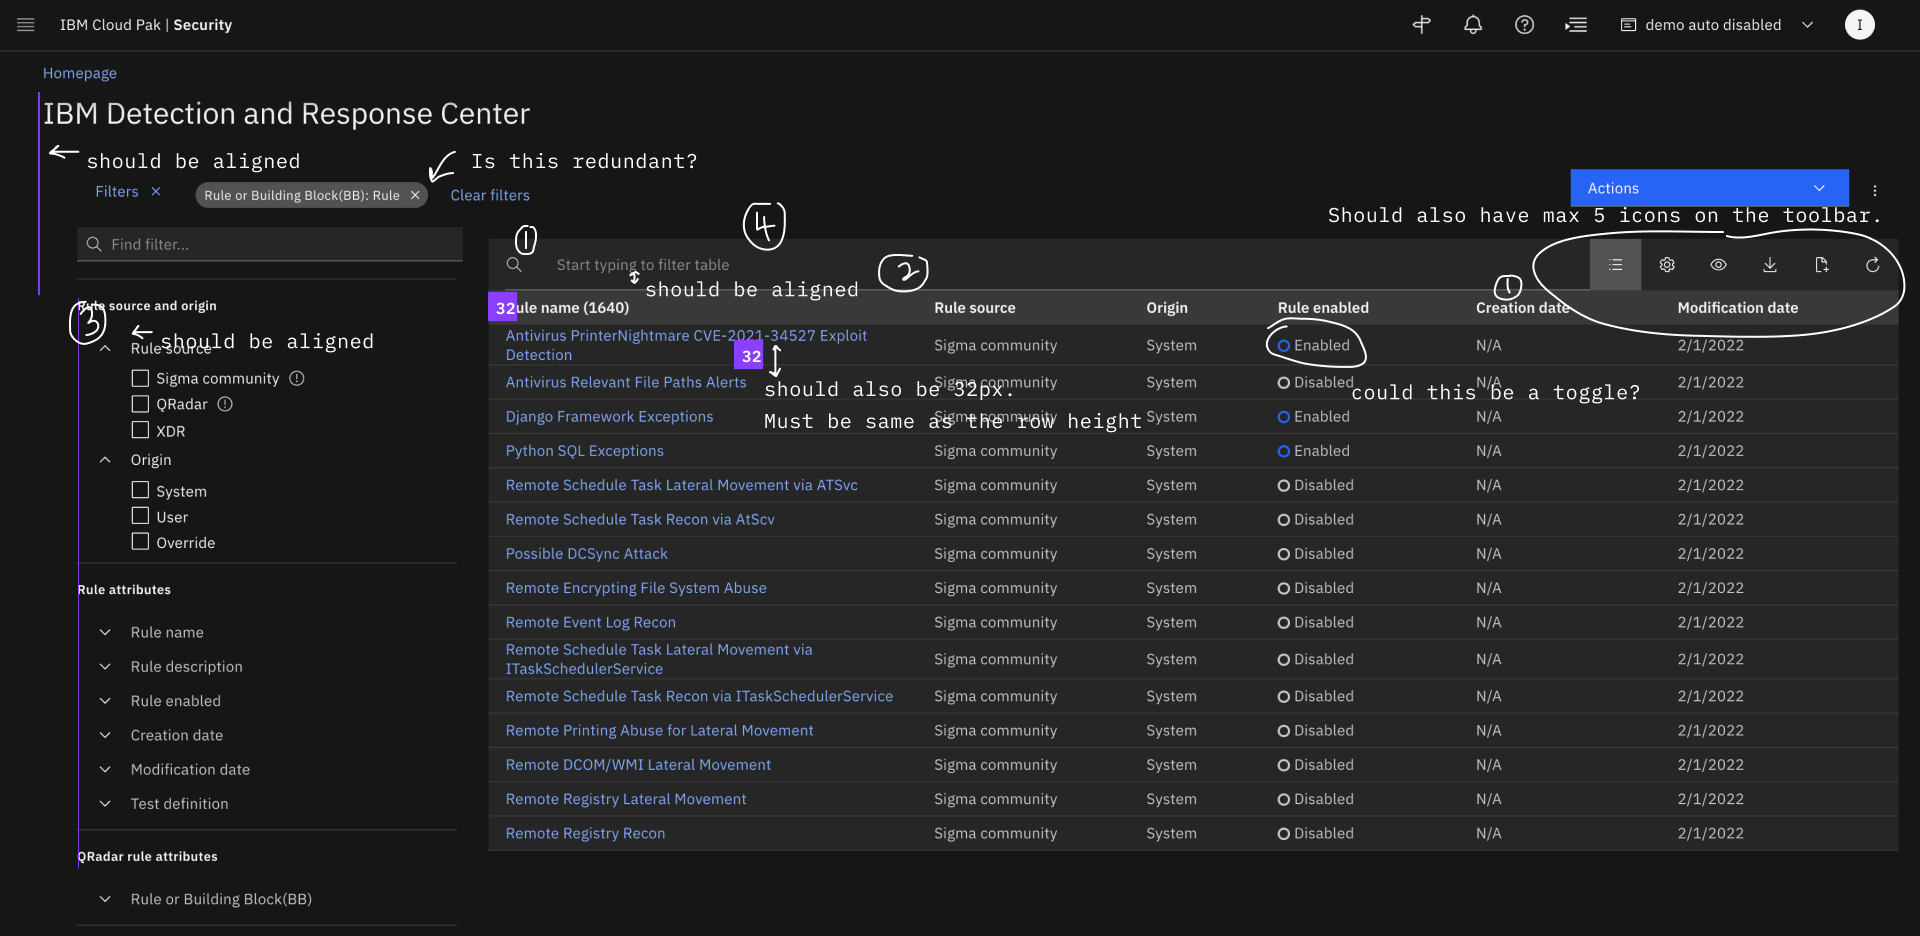Open Remote Printing Abuse for Lateral Movement
Image resolution: width=1920 pixels, height=936 pixels.
pyautogui.click(x=660, y=730)
